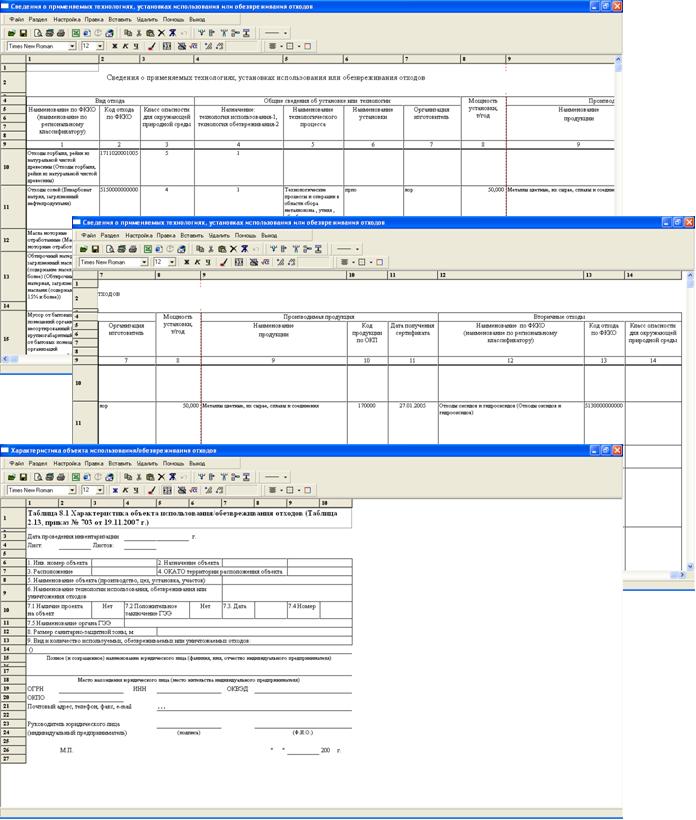
Task: Click the Delete X icon in middle window
Action: (x=232, y=249)
